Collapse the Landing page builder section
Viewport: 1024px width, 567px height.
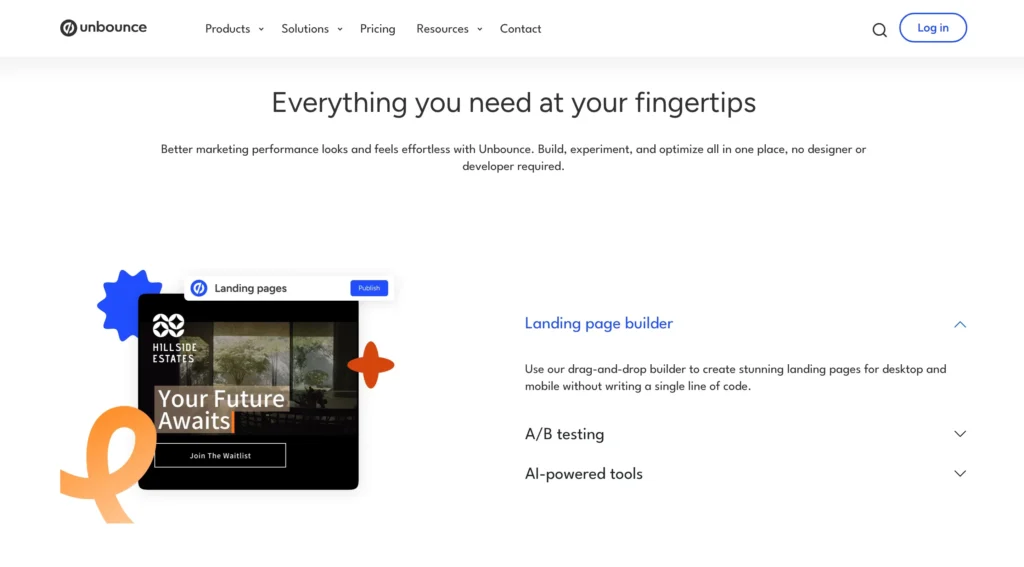[x=959, y=324]
